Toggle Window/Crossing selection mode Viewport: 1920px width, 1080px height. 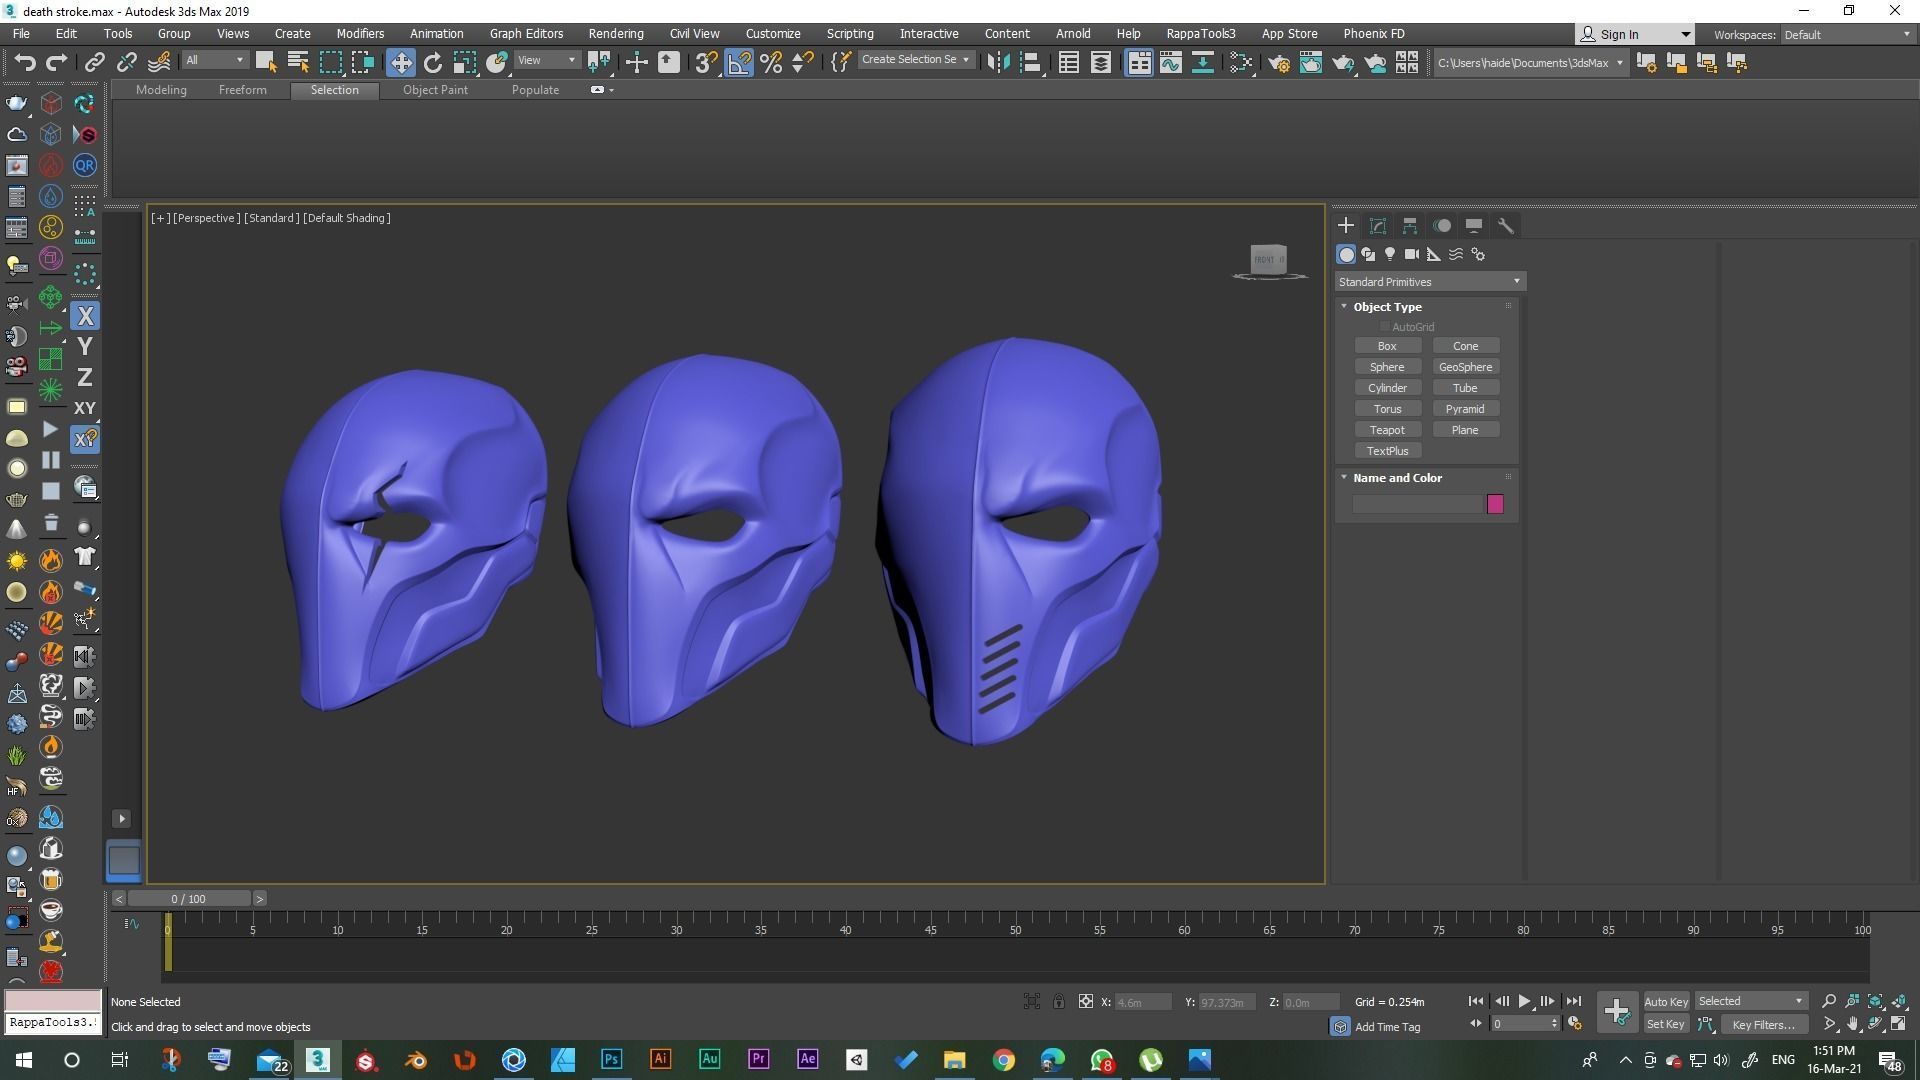363,62
